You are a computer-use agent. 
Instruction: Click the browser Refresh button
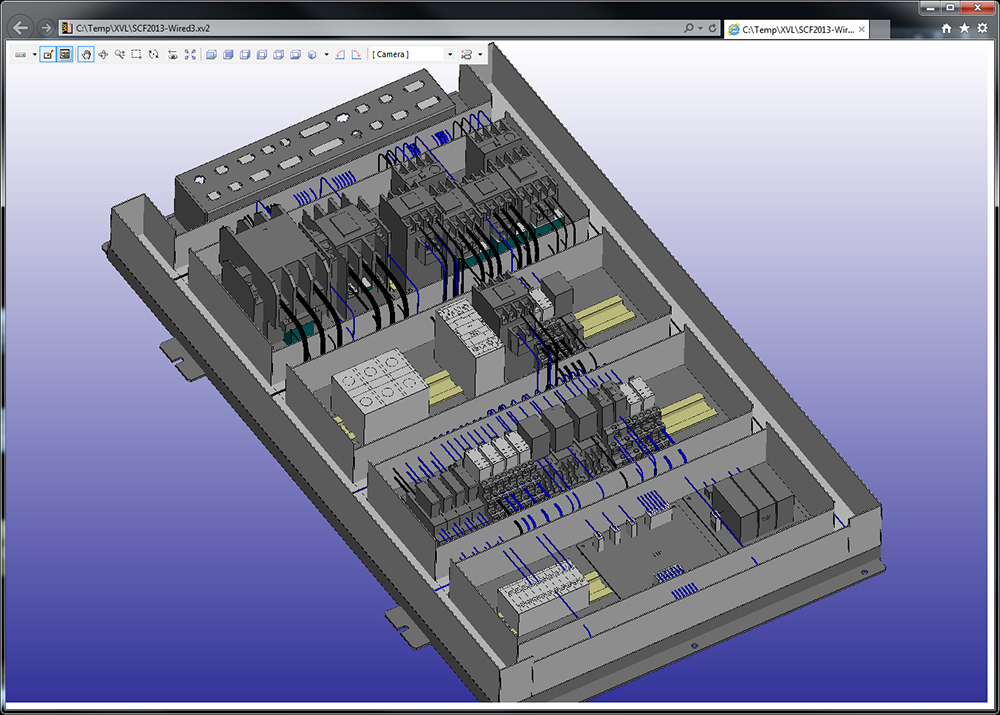tap(712, 28)
